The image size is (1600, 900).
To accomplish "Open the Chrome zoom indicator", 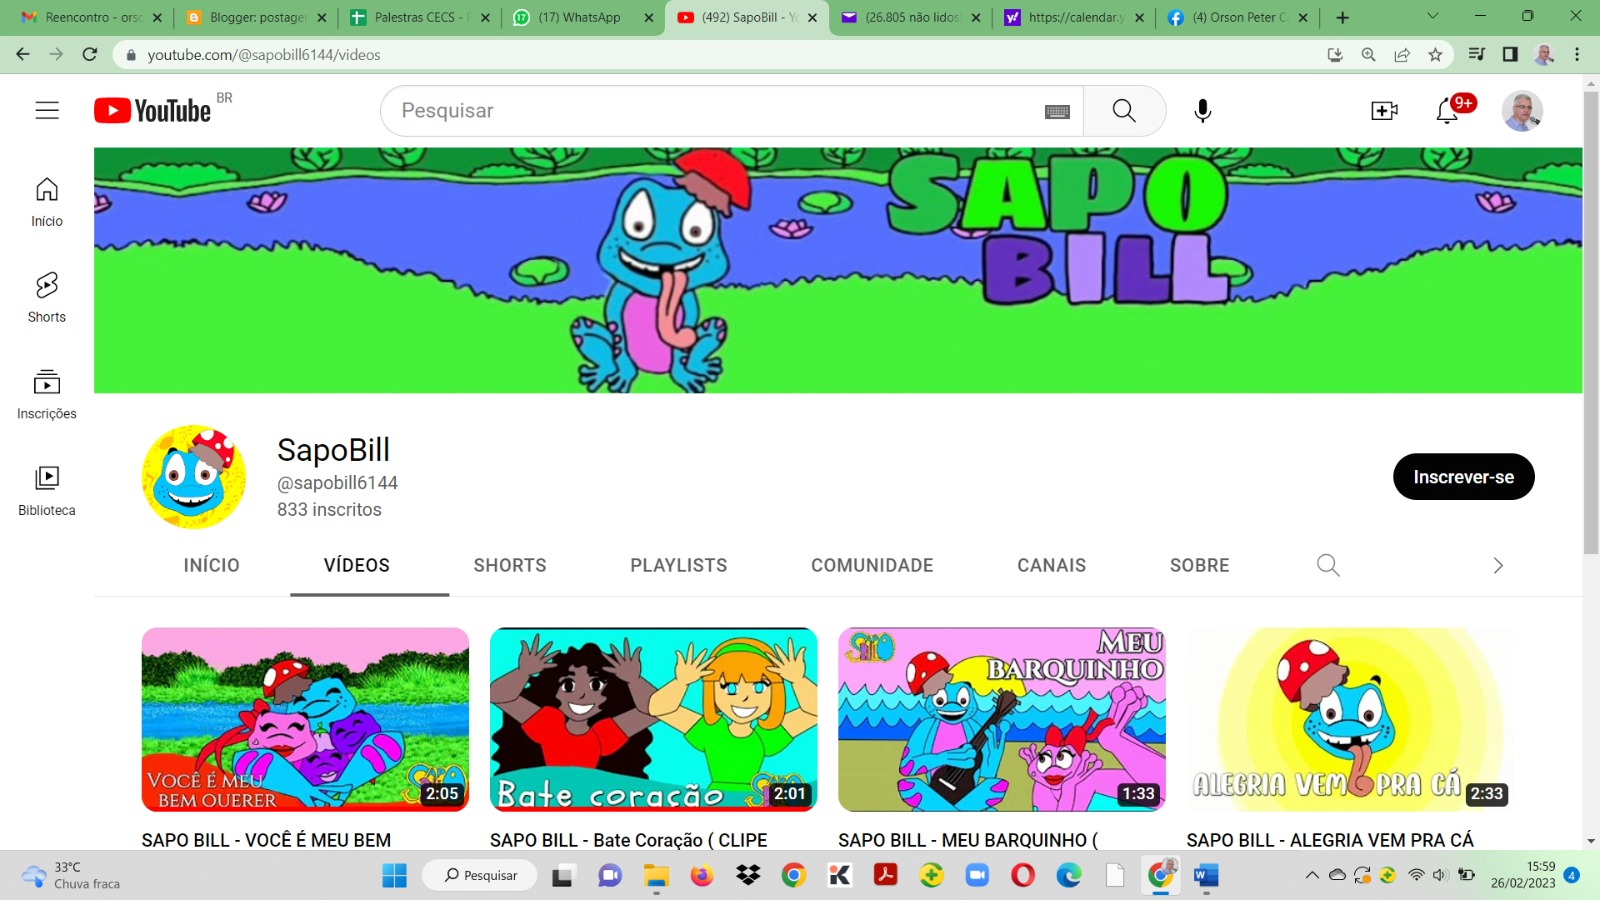I will [1369, 55].
